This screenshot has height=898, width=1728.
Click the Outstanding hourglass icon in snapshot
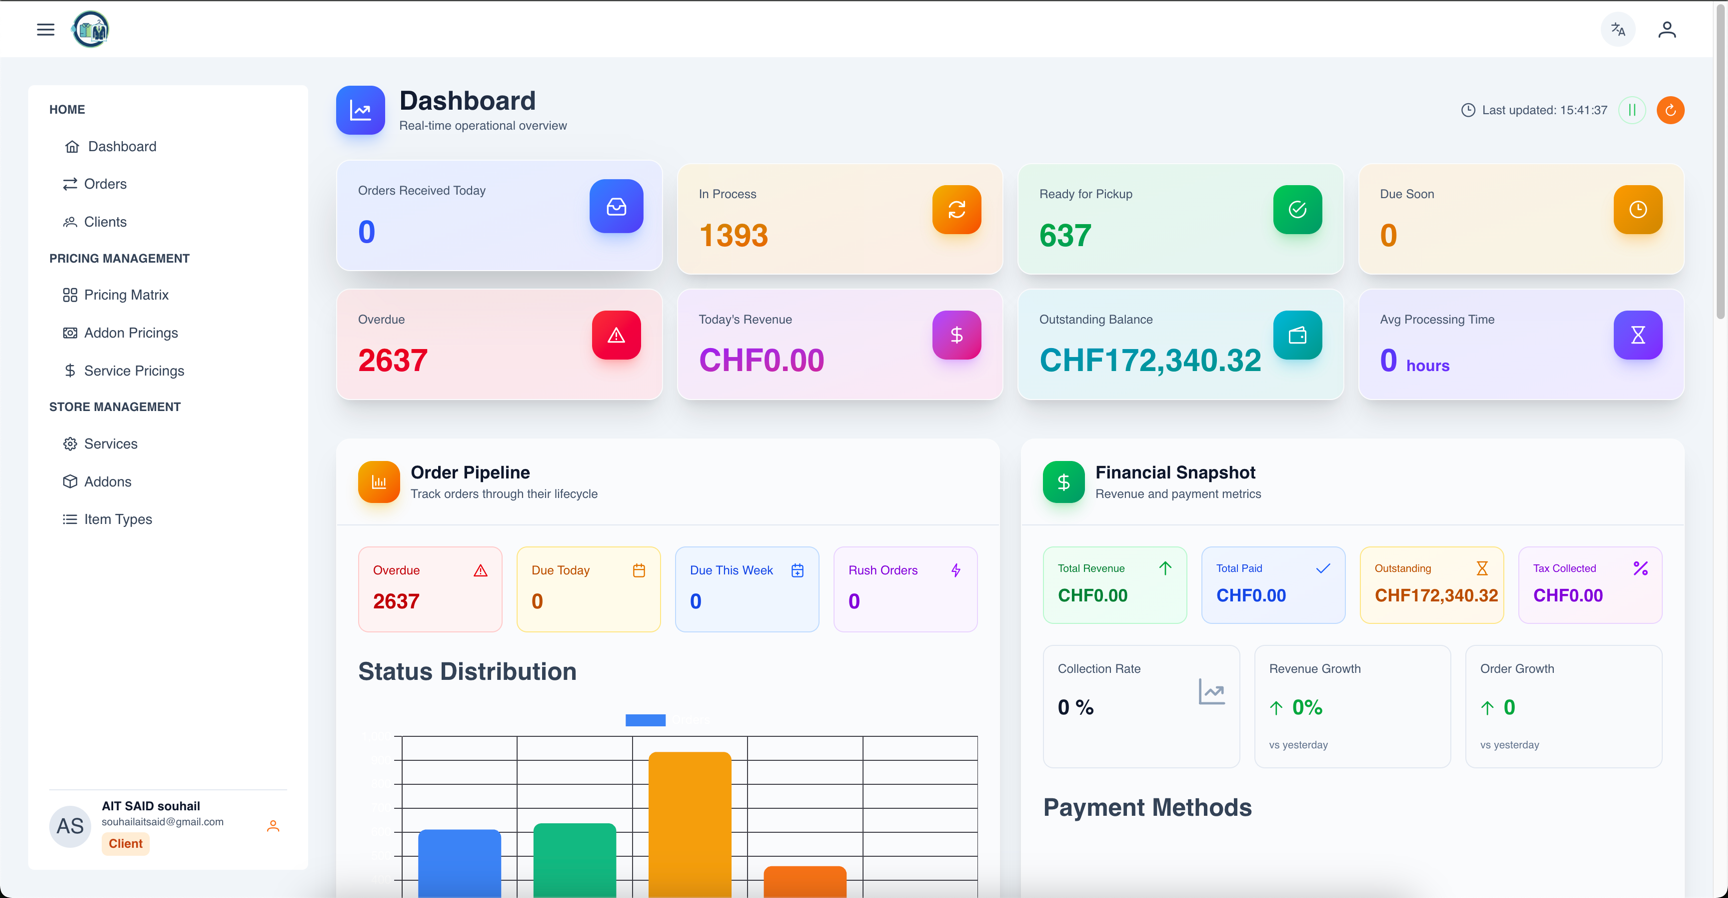pyautogui.click(x=1482, y=568)
